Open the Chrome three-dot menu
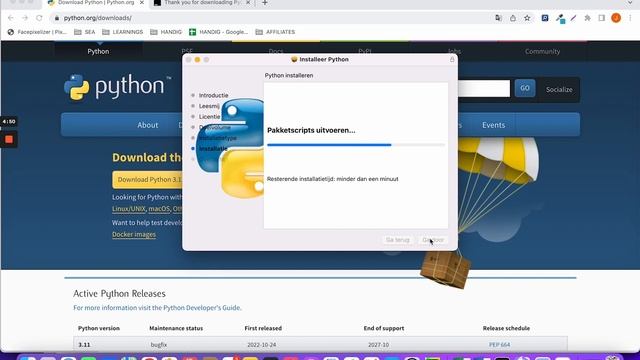 point(631,18)
